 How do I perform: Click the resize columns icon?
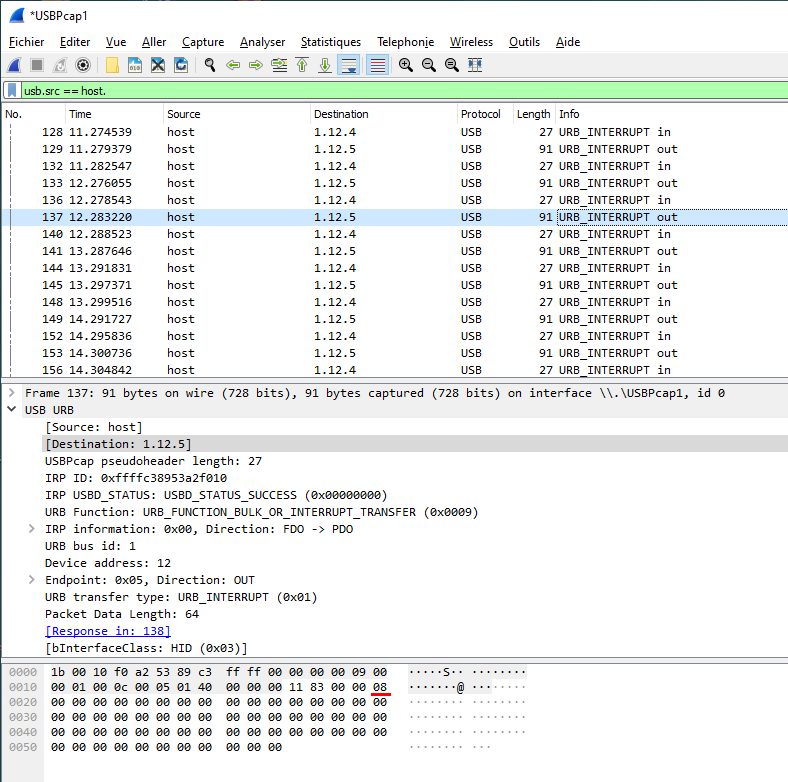coord(475,65)
